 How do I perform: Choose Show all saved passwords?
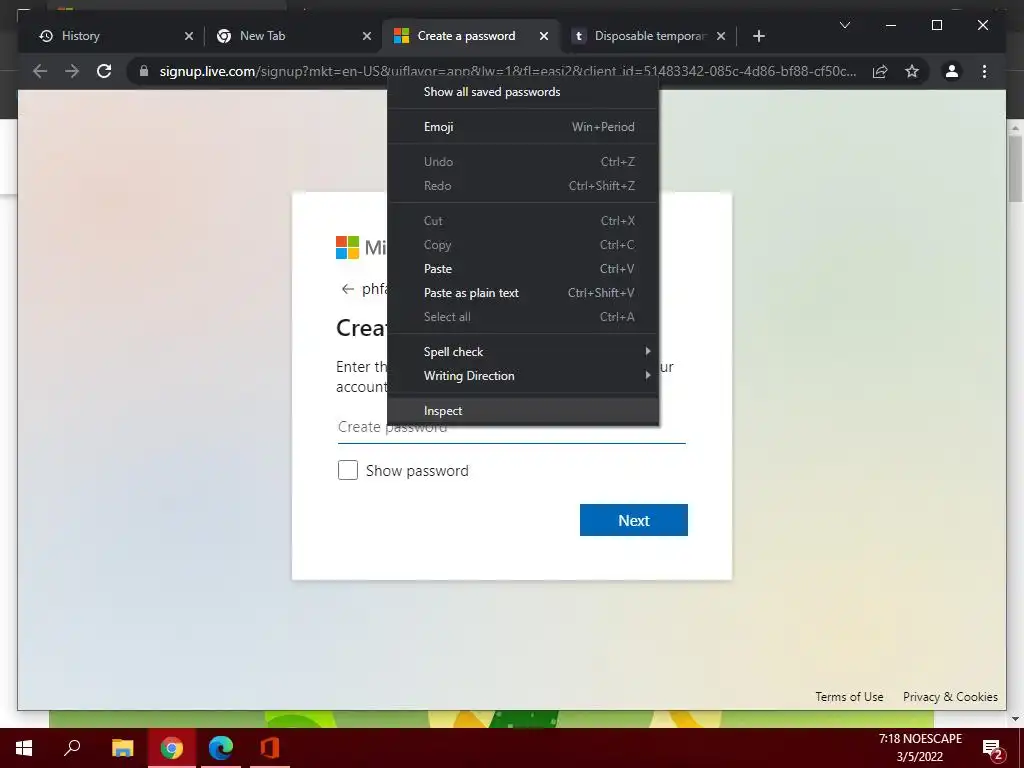coord(522,92)
